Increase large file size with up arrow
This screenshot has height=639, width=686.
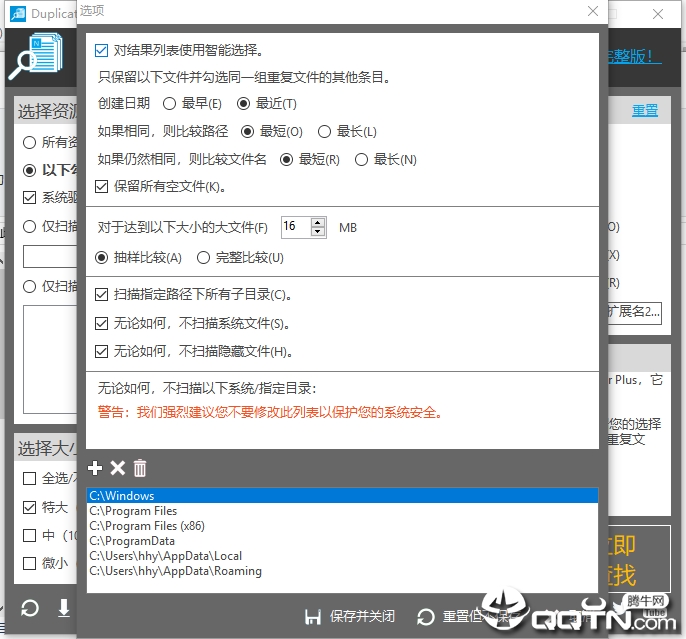point(318,222)
